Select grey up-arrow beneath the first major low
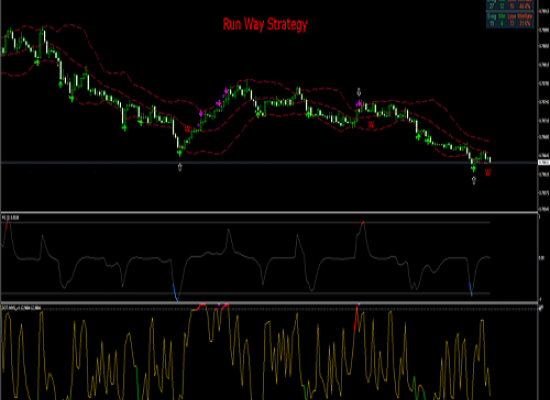Image resolution: width=550 pixels, height=400 pixels. click(180, 167)
